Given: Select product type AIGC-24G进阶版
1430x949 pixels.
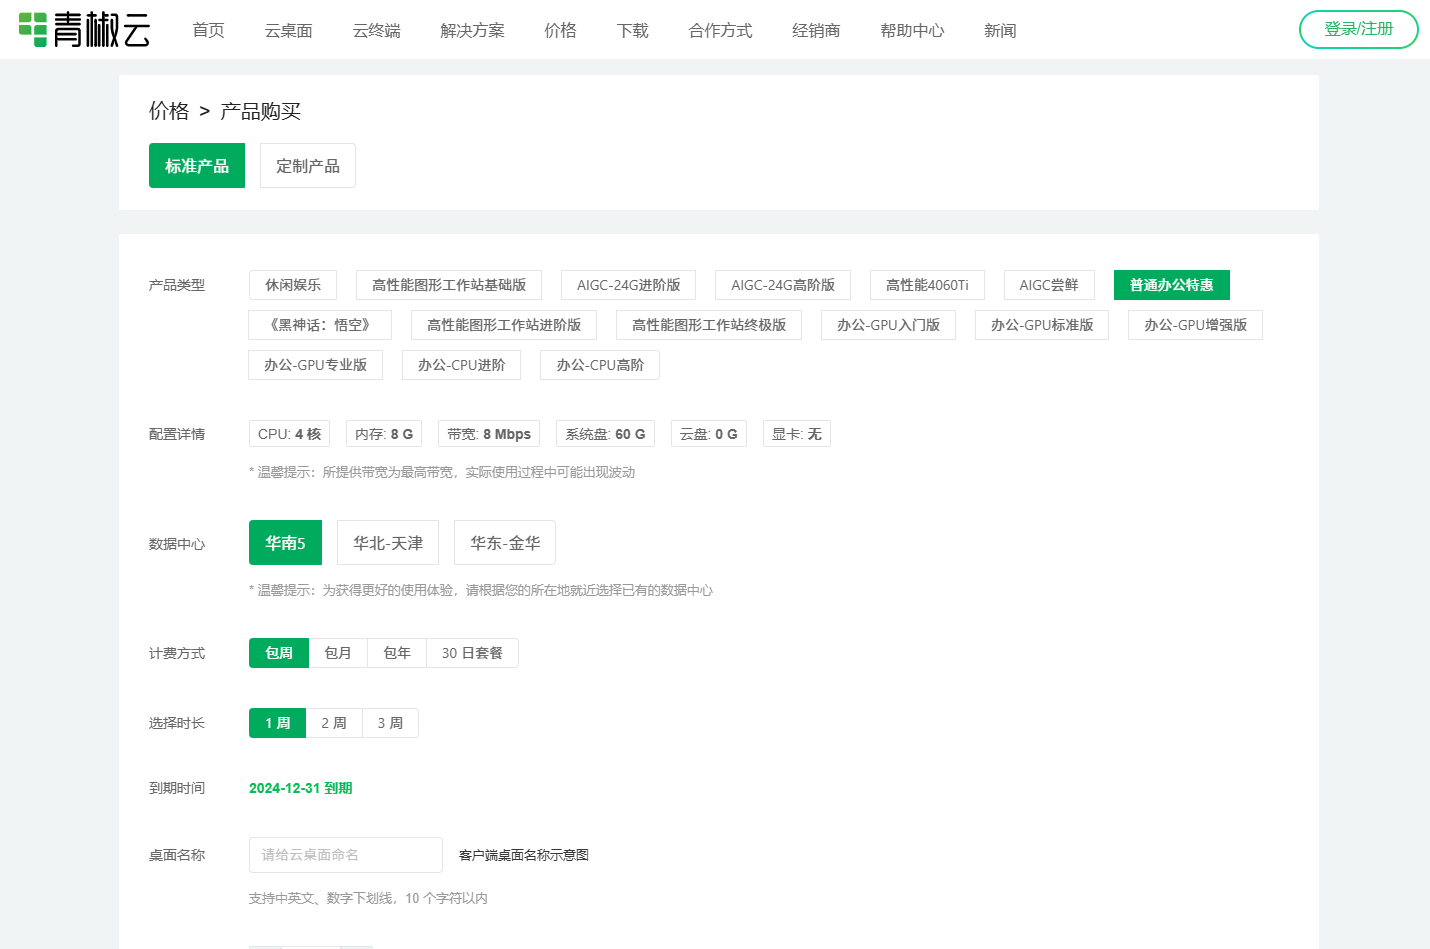Looking at the screenshot, I should 628,285.
